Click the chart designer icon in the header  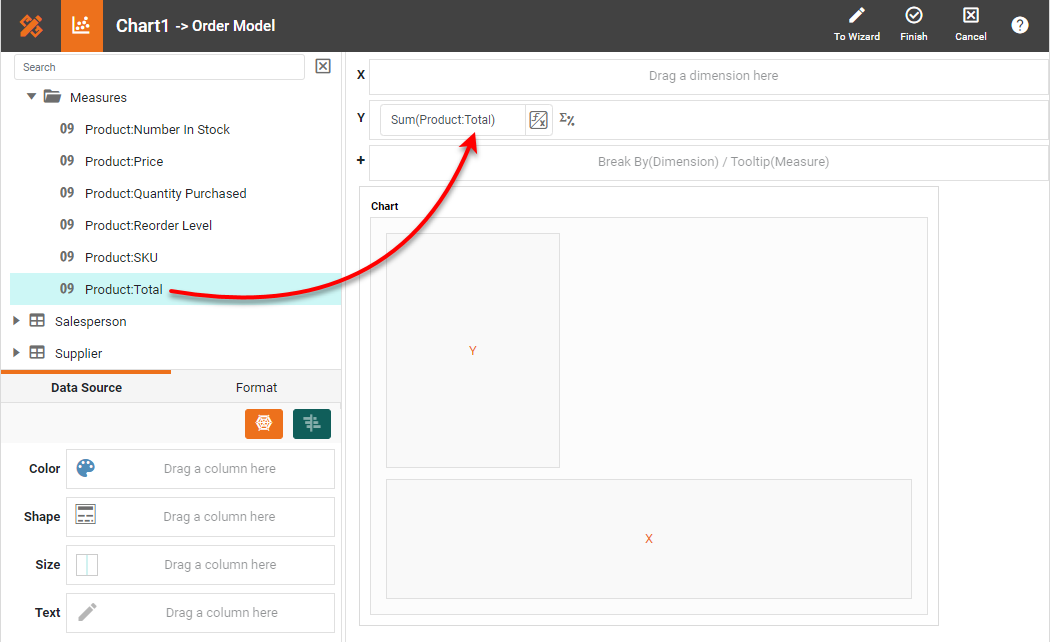pos(81,24)
